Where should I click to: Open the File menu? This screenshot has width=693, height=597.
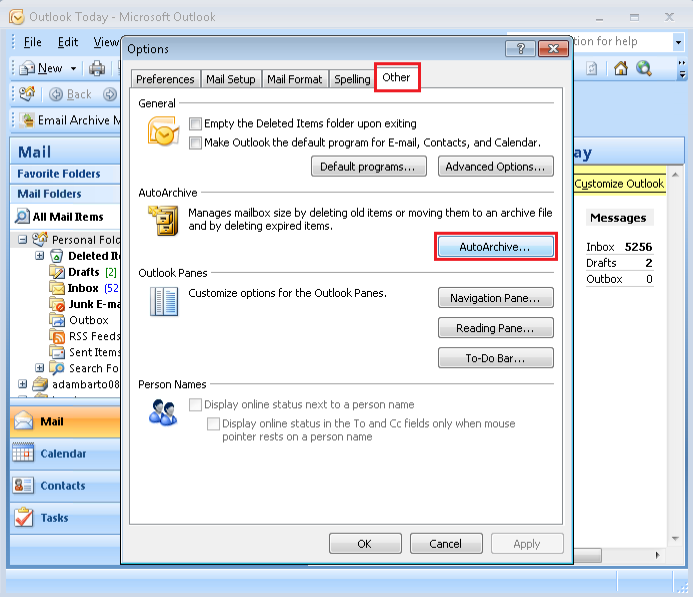32,42
